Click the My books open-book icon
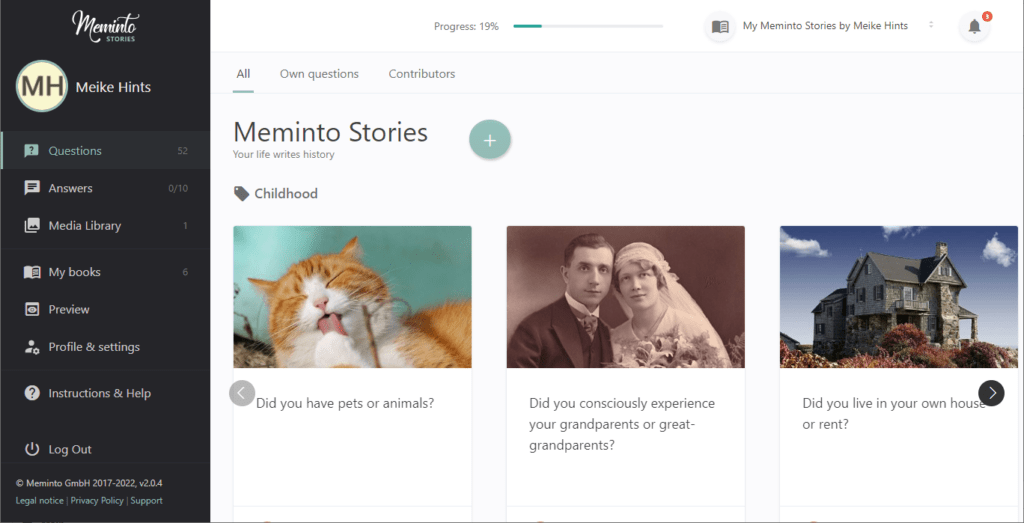 (x=31, y=272)
